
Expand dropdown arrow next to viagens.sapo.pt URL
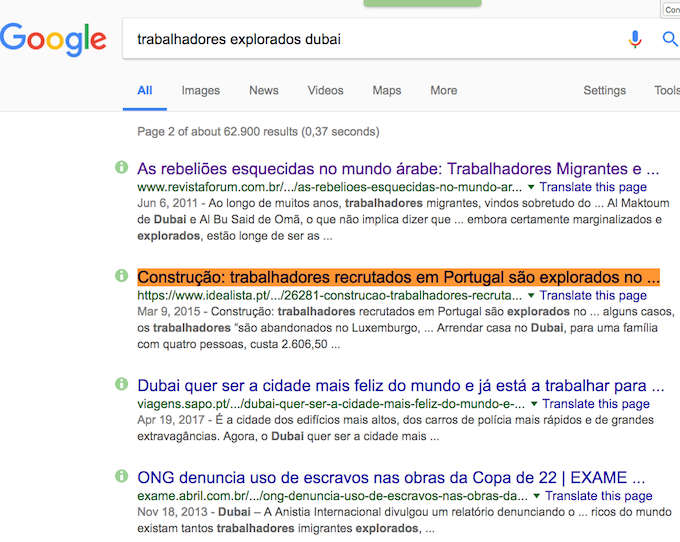pyautogui.click(x=534, y=404)
